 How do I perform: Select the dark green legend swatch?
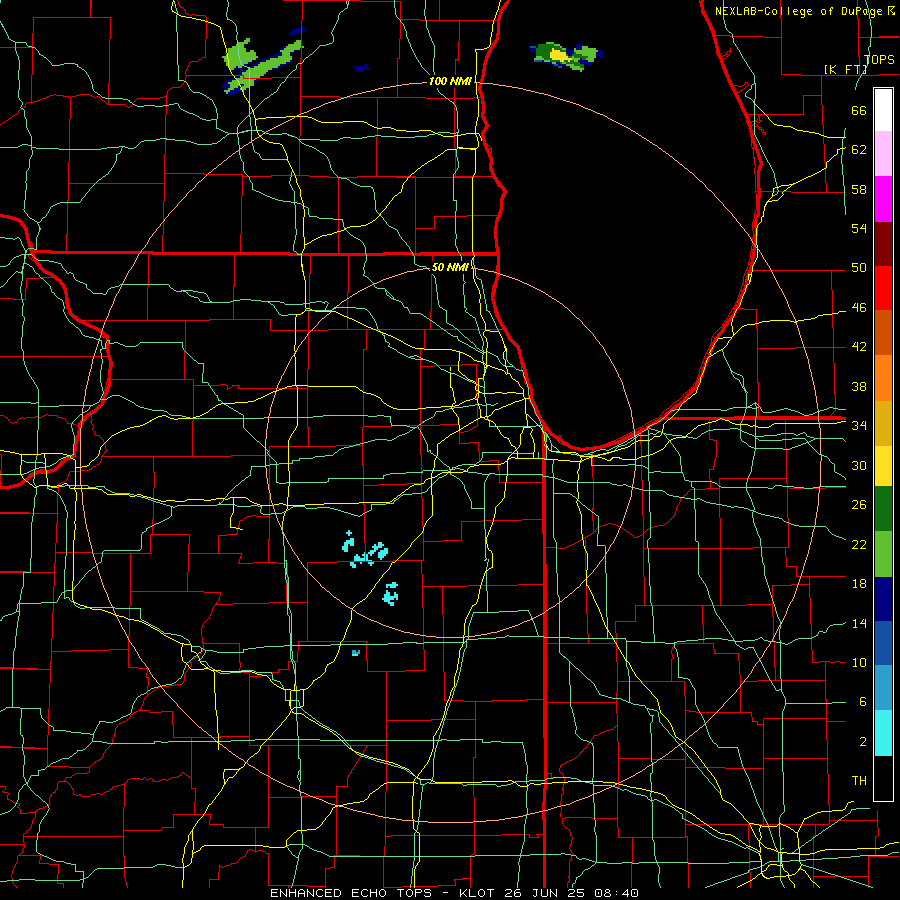coord(883,509)
